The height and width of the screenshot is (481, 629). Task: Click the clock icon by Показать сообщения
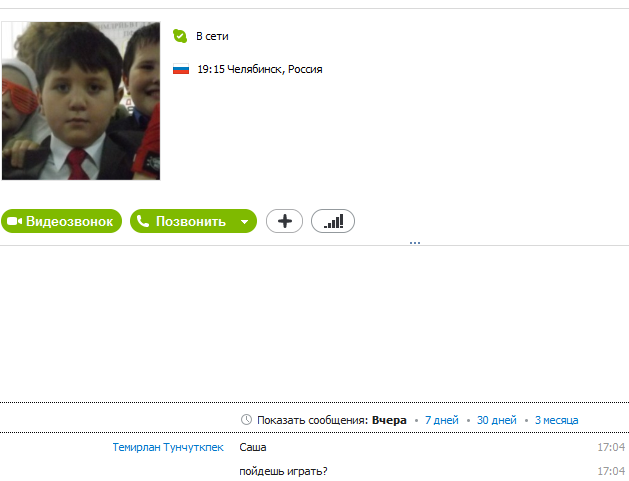point(246,420)
